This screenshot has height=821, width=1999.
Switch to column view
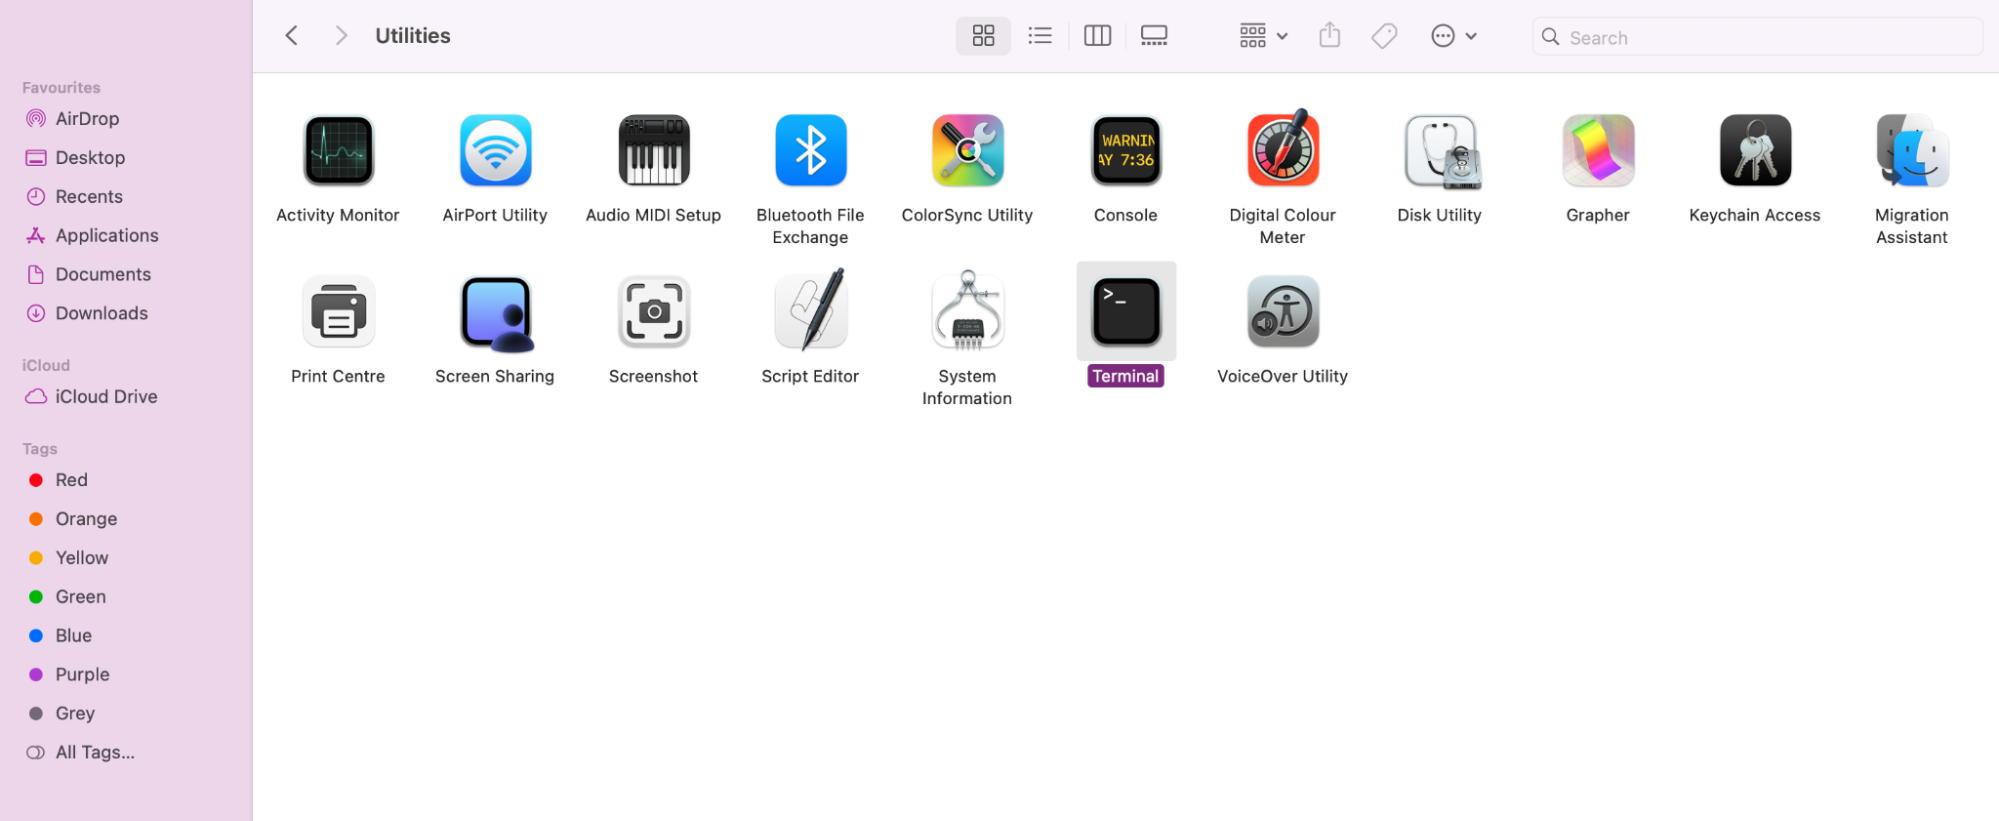[1097, 36]
